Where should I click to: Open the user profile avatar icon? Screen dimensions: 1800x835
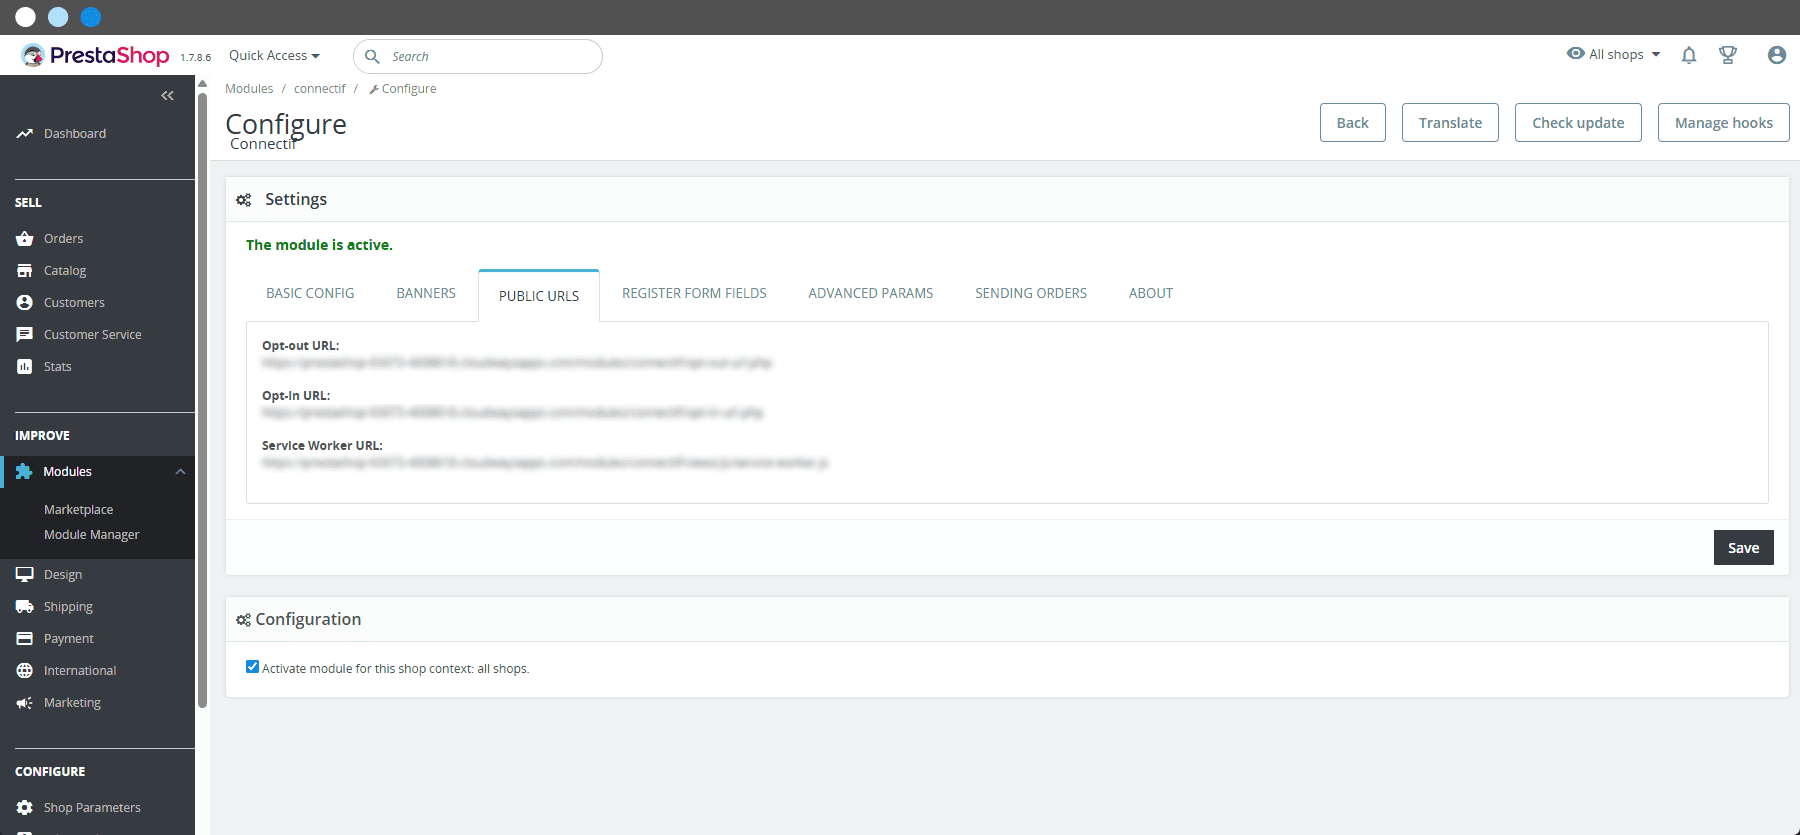1777,55
